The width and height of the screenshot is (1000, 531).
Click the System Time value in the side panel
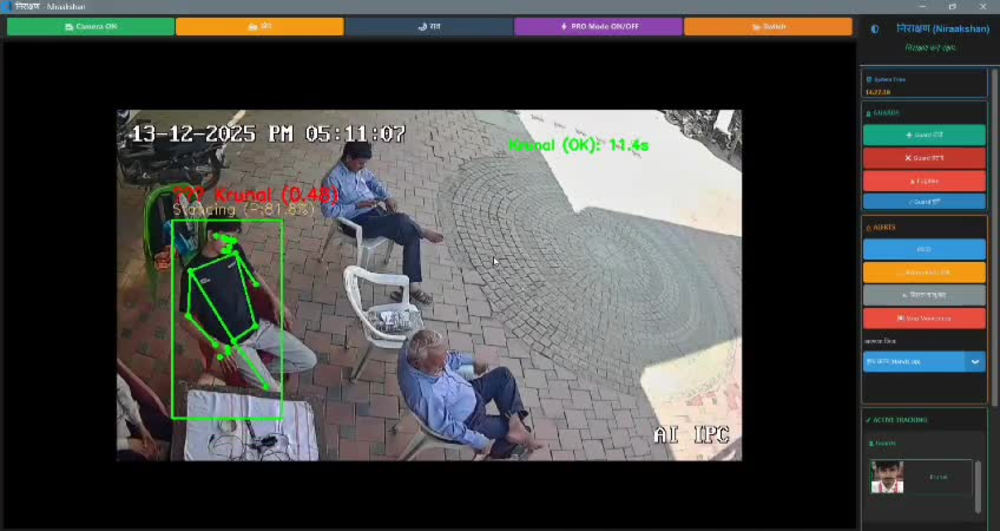878,92
